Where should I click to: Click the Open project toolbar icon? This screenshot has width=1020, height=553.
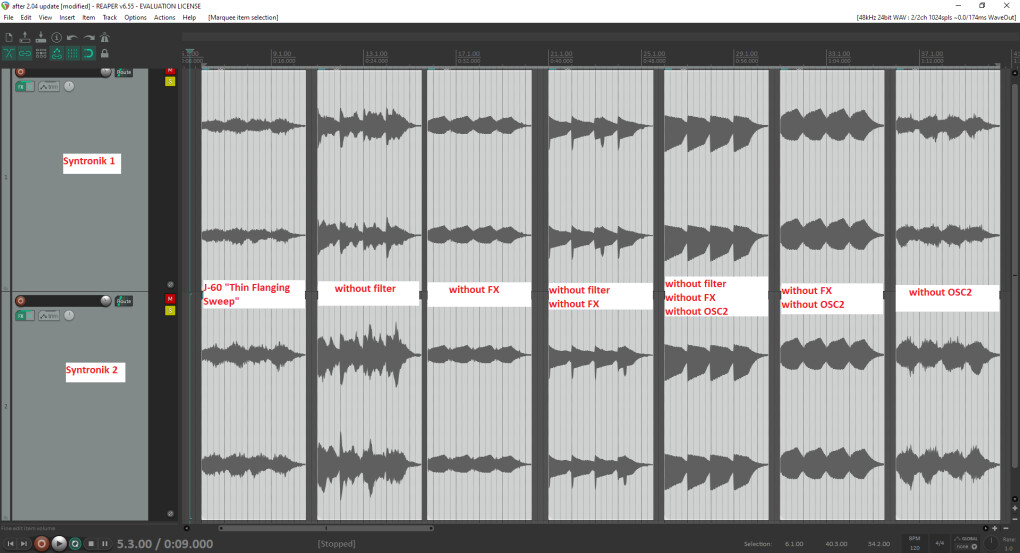[25, 38]
